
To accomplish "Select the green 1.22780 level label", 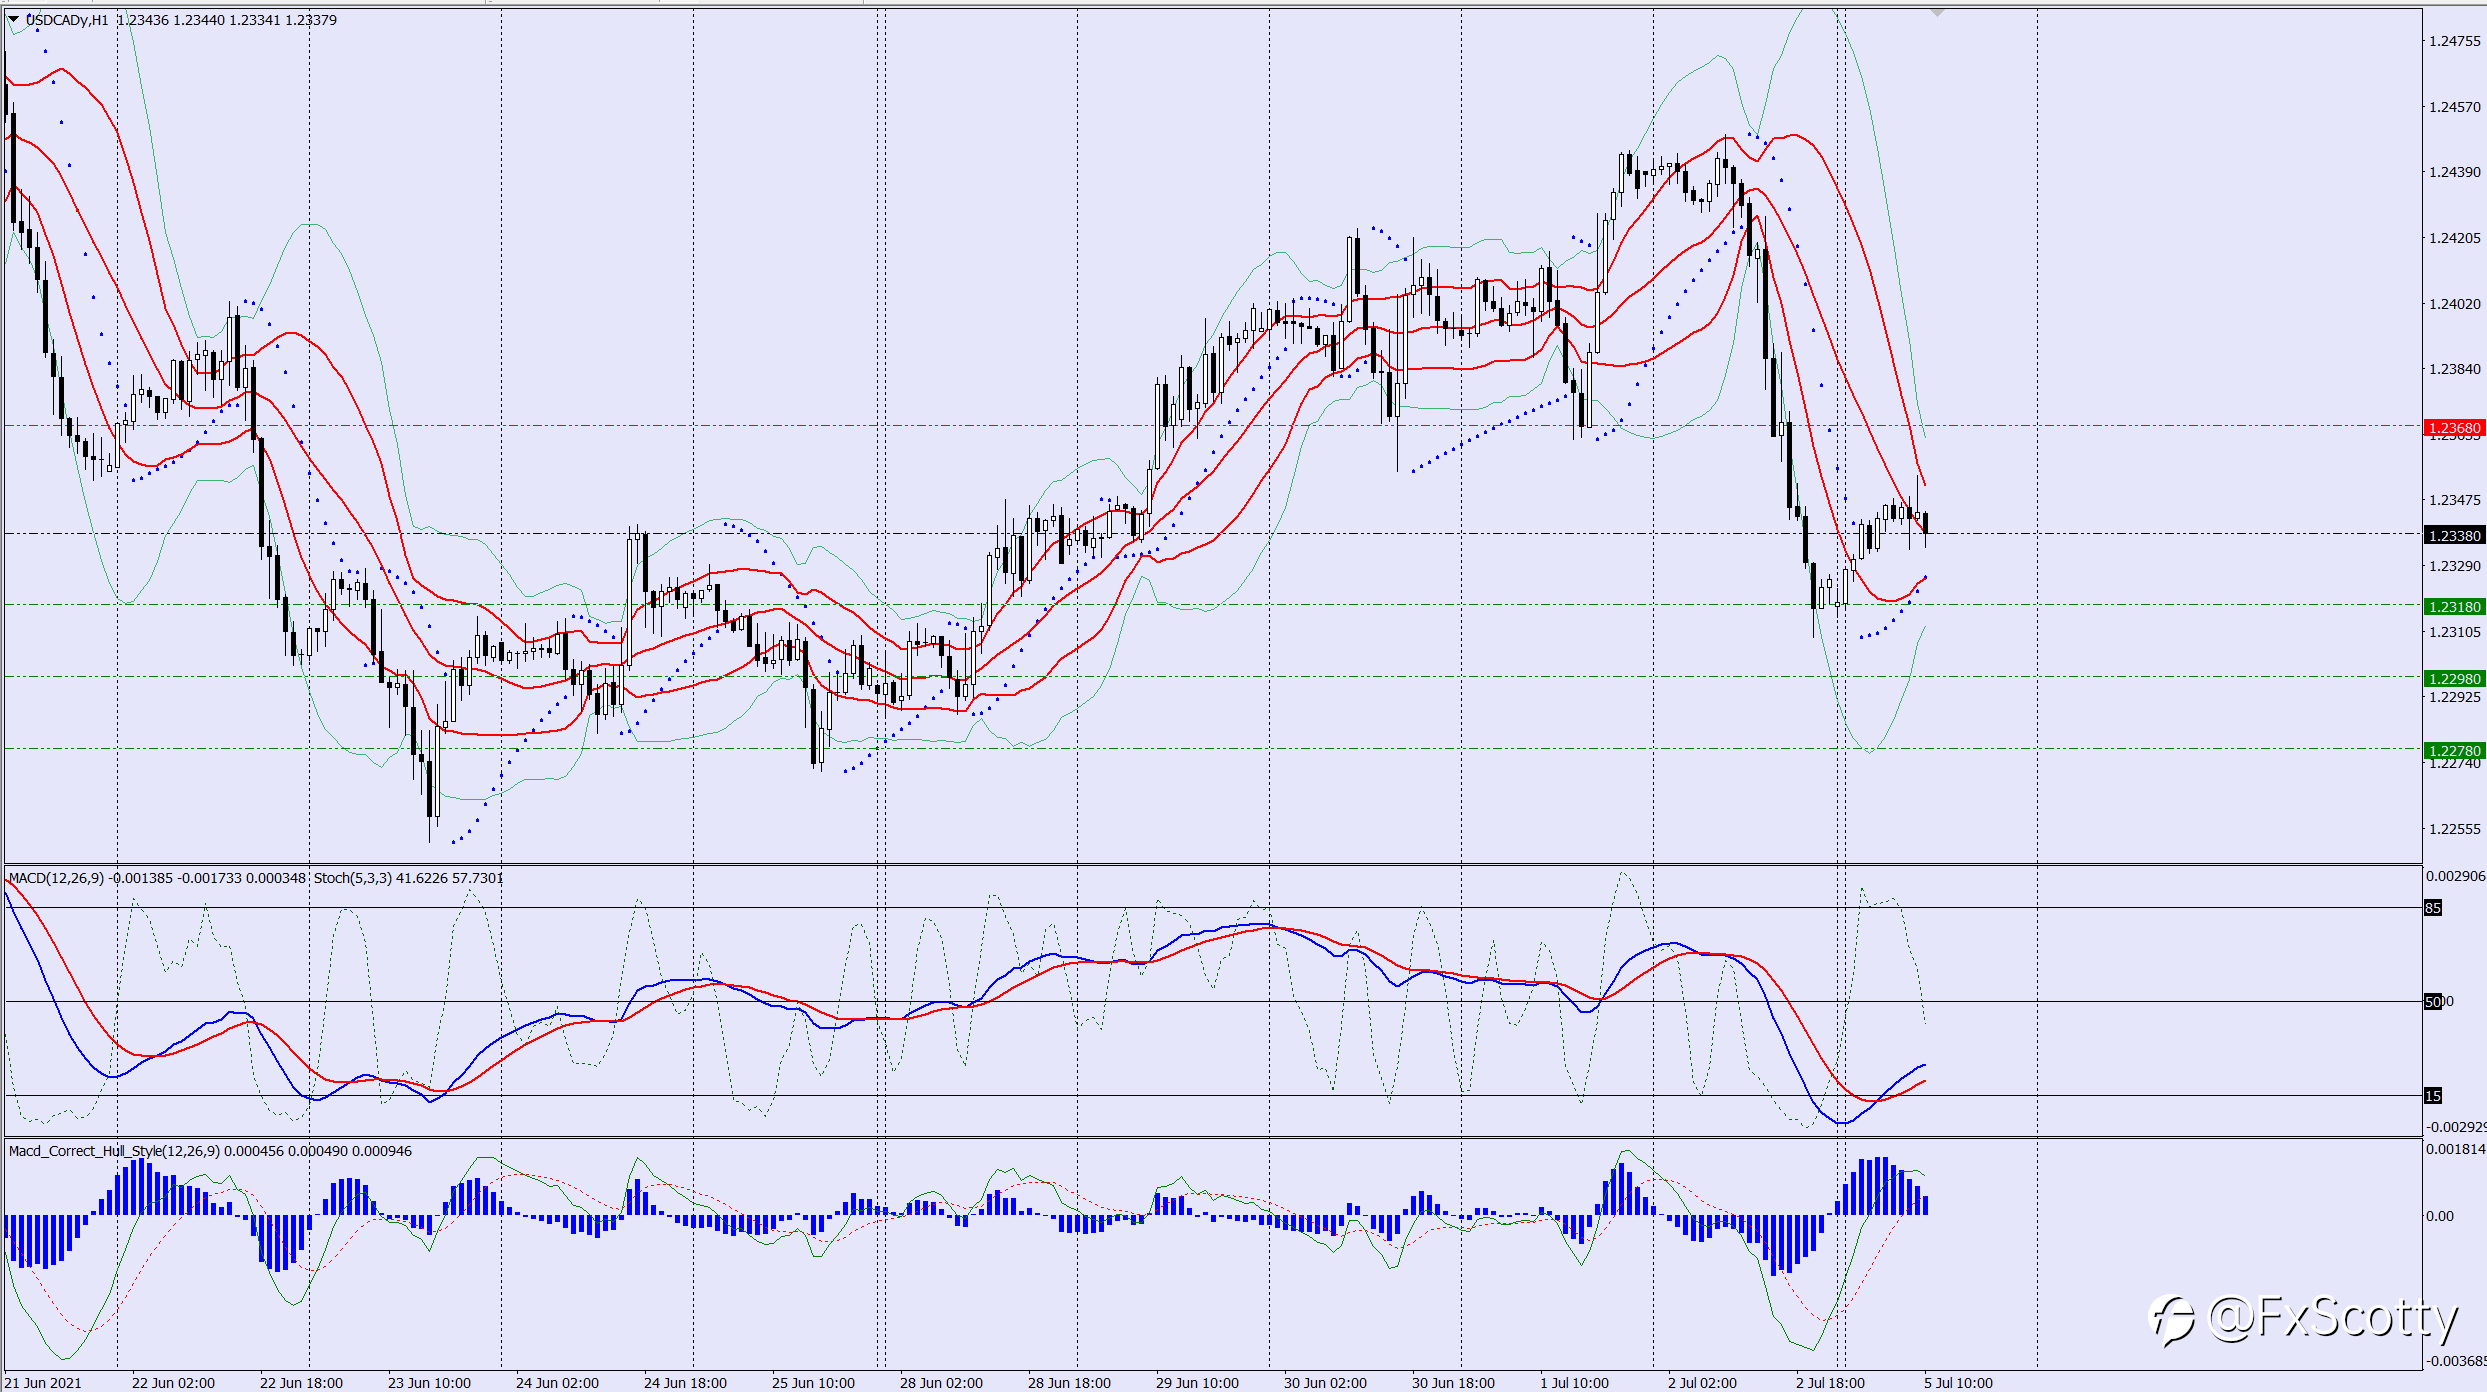I will point(2454,751).
